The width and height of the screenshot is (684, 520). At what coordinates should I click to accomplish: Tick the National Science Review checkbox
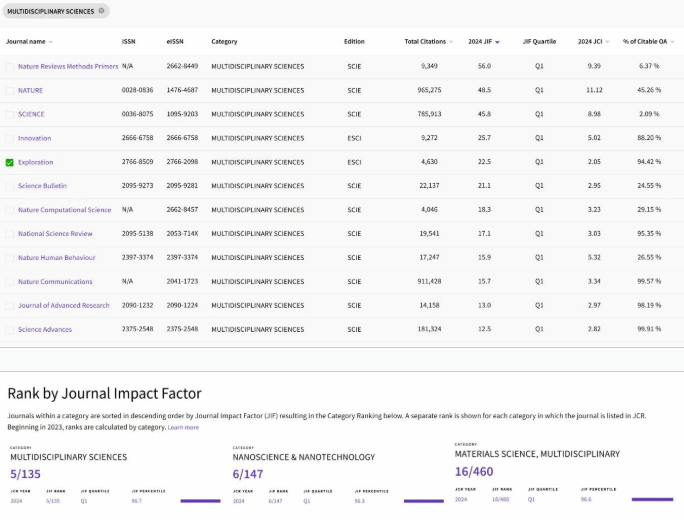tap(10, 234)
